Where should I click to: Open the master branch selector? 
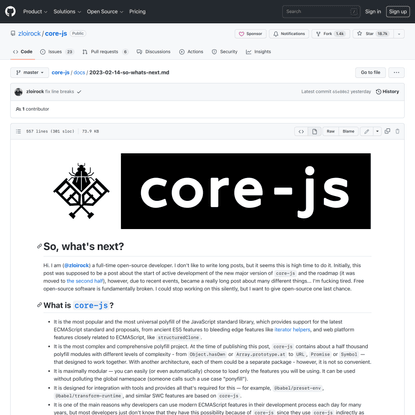tap(30, 72)
